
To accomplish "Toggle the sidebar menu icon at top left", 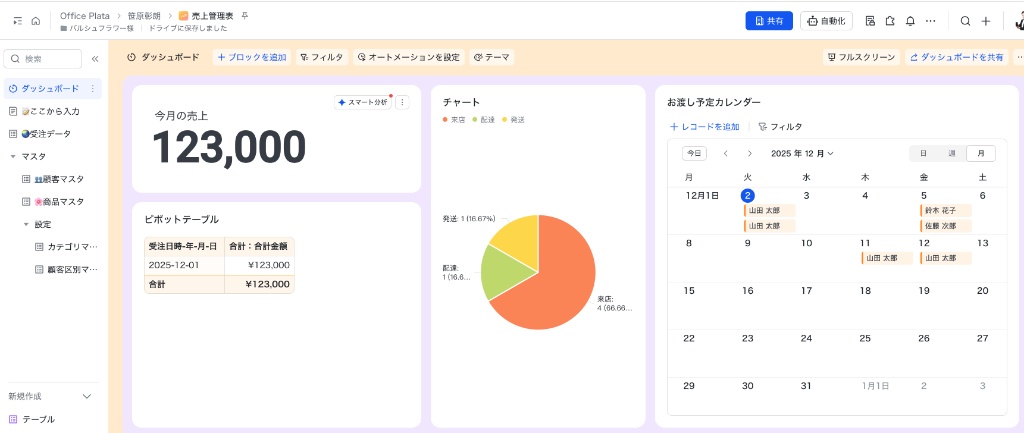I will click(18, 21).
